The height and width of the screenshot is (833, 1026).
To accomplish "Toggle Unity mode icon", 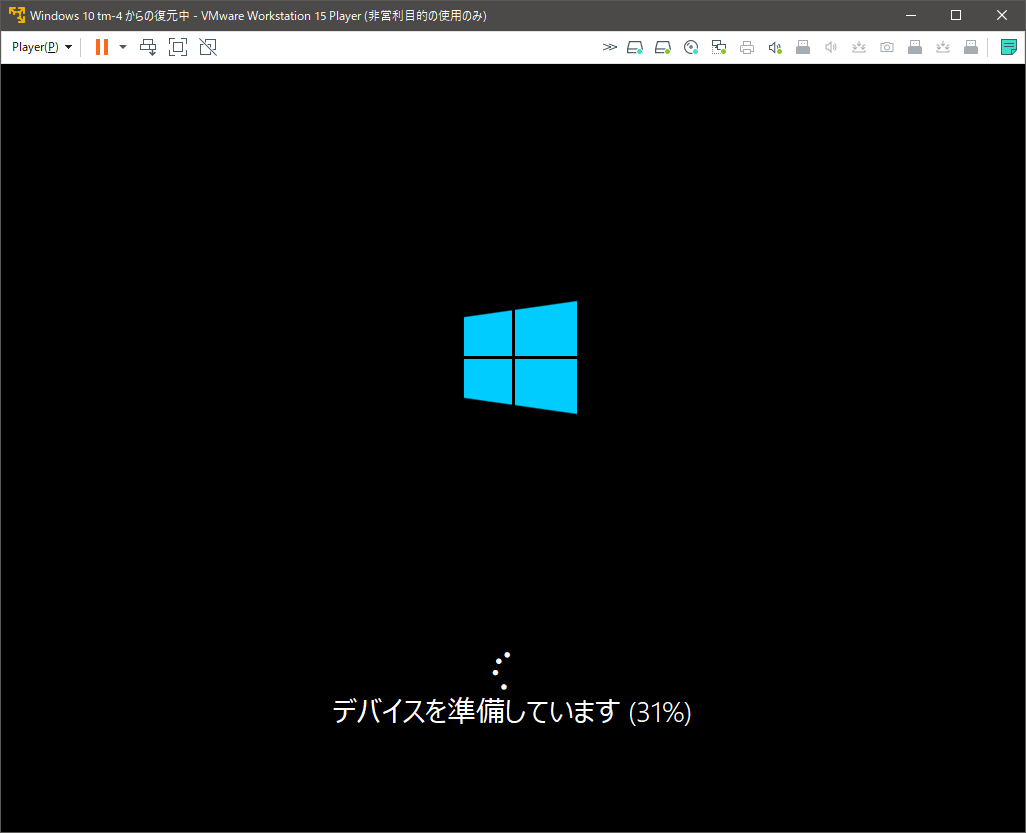I will pyautogui.click(x=208, y=47).
